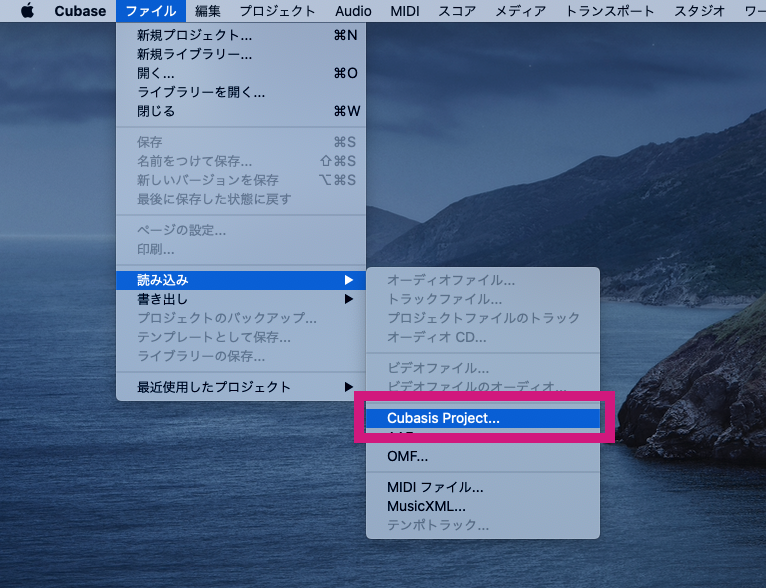This screenshot has width=766, height=588.
Task: Click 印刷... menu entry
Action: tap(241, 249)
